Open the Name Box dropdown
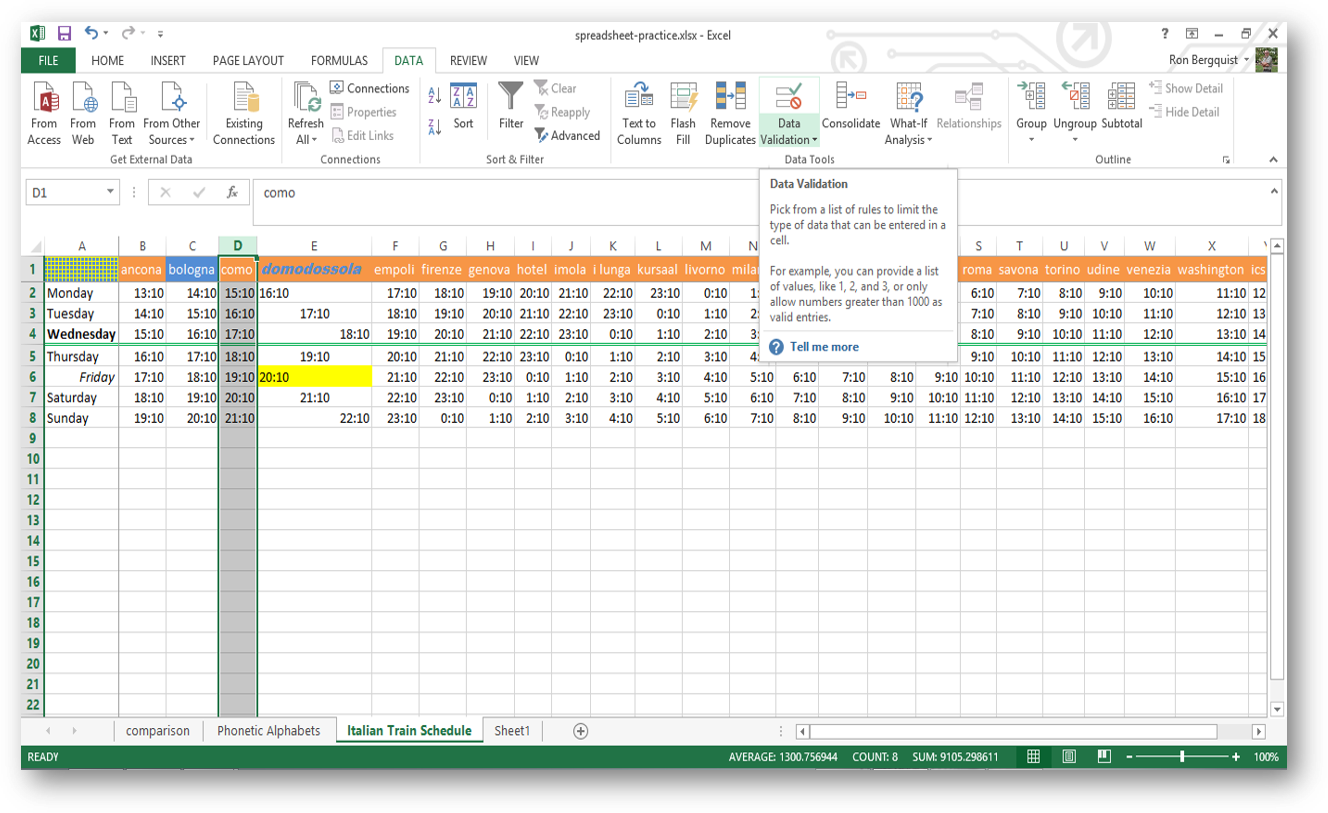Image resolution: width=1328 pixels, height=813 pixels. click(x=111, y=192)
